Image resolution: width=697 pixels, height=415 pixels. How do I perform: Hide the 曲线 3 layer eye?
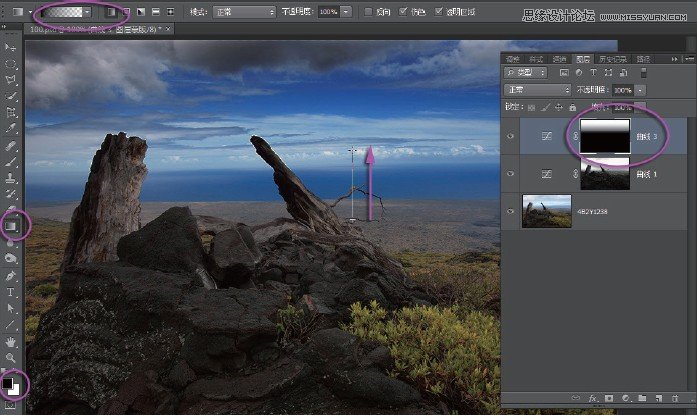(510, 136)
